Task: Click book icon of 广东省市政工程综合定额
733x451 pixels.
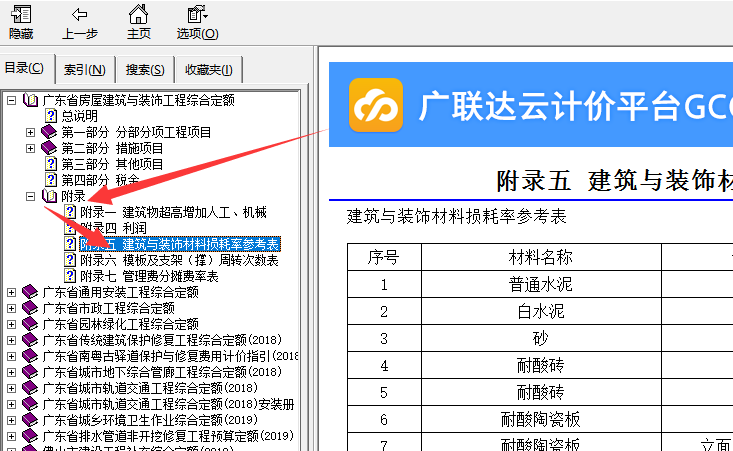Action: point(30,308)
